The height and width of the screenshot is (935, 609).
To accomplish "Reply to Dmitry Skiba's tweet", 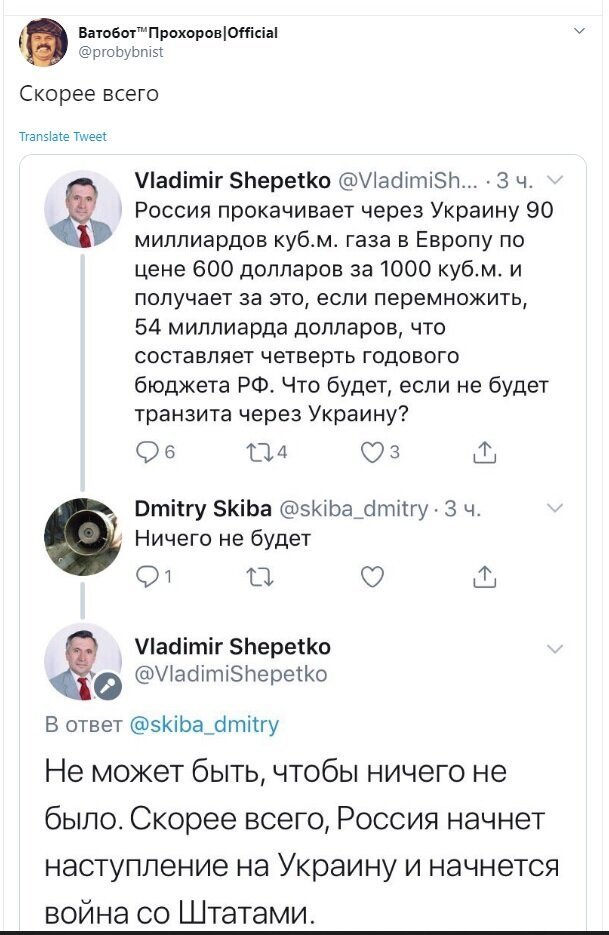I will tap(147, 577).
